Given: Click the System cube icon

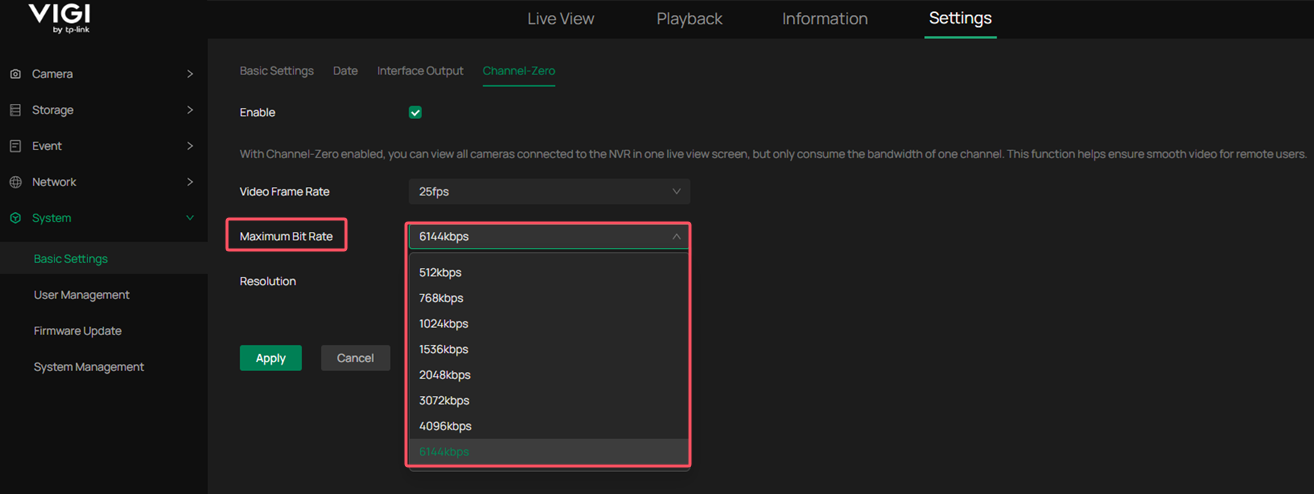Looking at the screenshot, I should tap(15, 218).
